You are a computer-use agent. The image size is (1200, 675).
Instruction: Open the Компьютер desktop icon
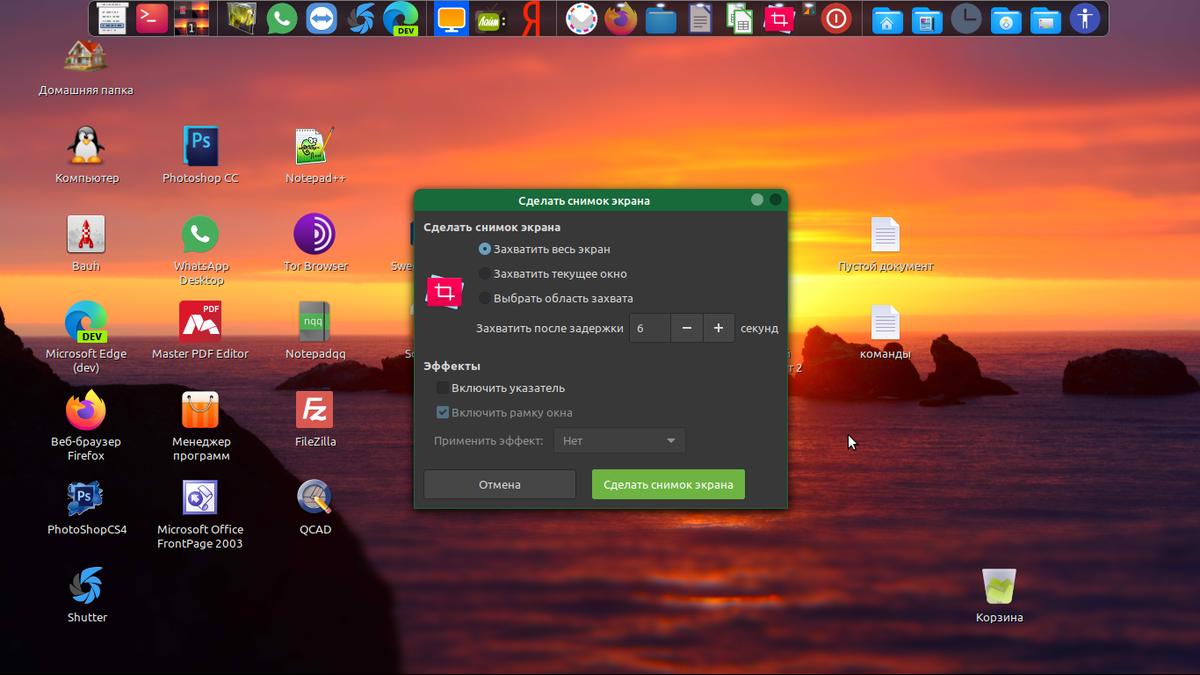[87, 155]
